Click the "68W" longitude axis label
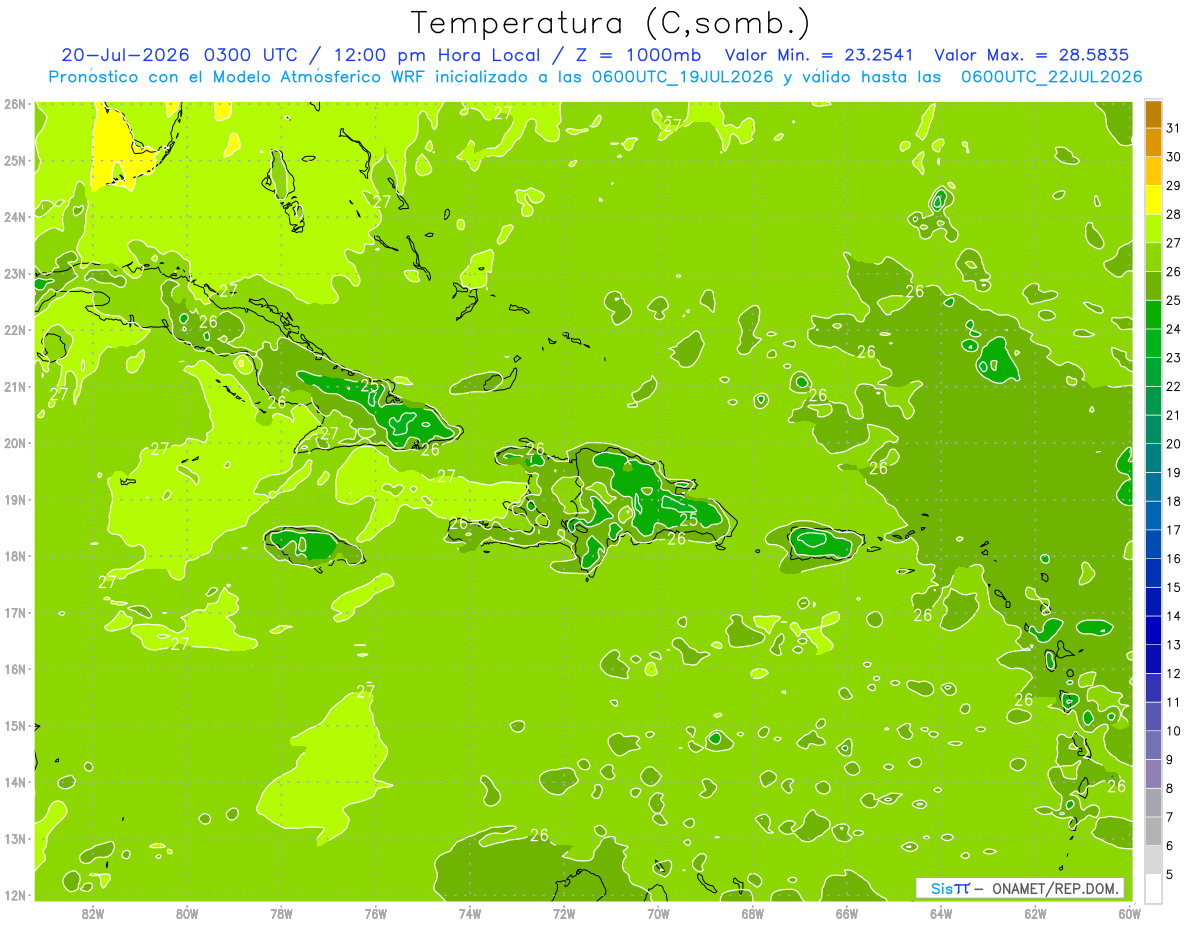The height and width of the screenshot is (927, 1200). (x=753, y=913)
